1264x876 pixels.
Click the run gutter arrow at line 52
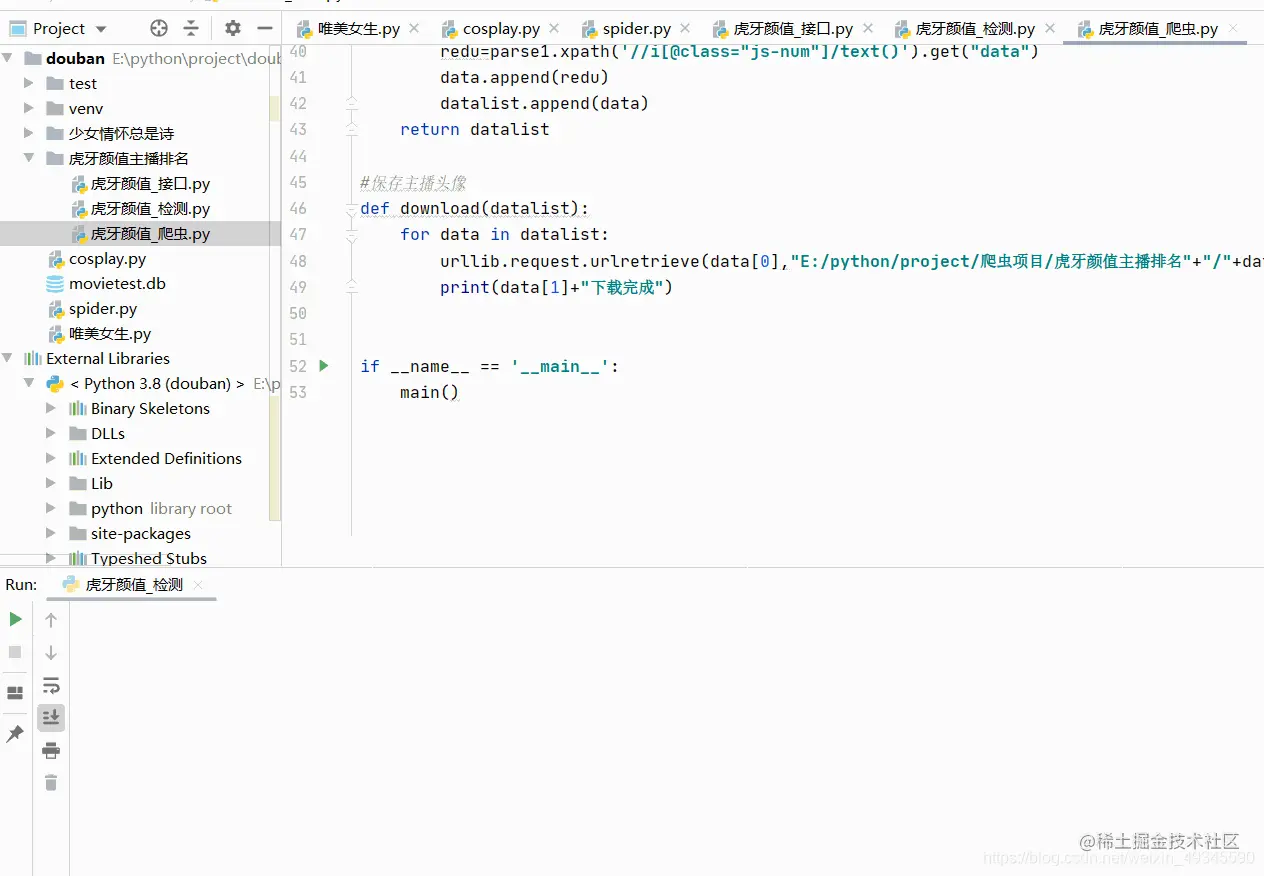324,366
